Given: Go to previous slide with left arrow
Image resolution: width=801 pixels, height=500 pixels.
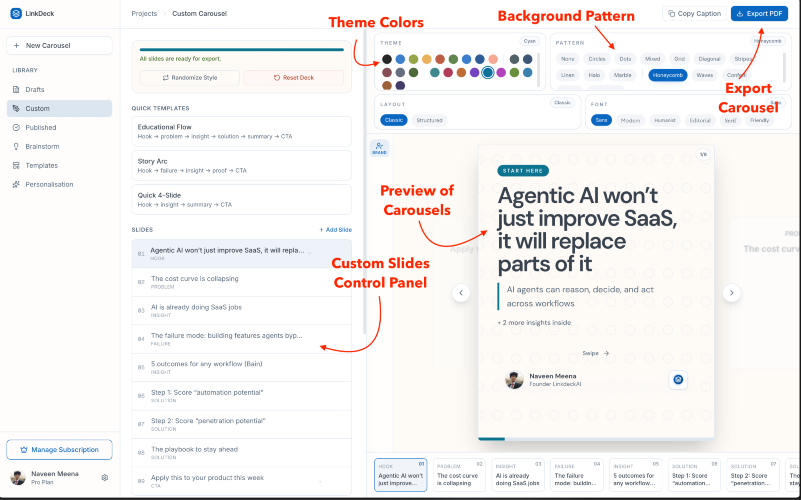Looking at the screenshot, I should [x=461, y=293].
